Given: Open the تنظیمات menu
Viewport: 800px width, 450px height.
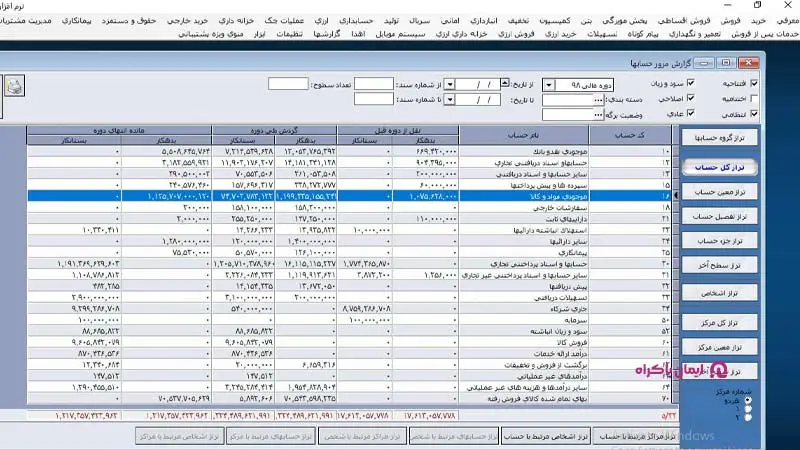Looking at the screenshot, I should pyautogui.click(x=289, y=34).
